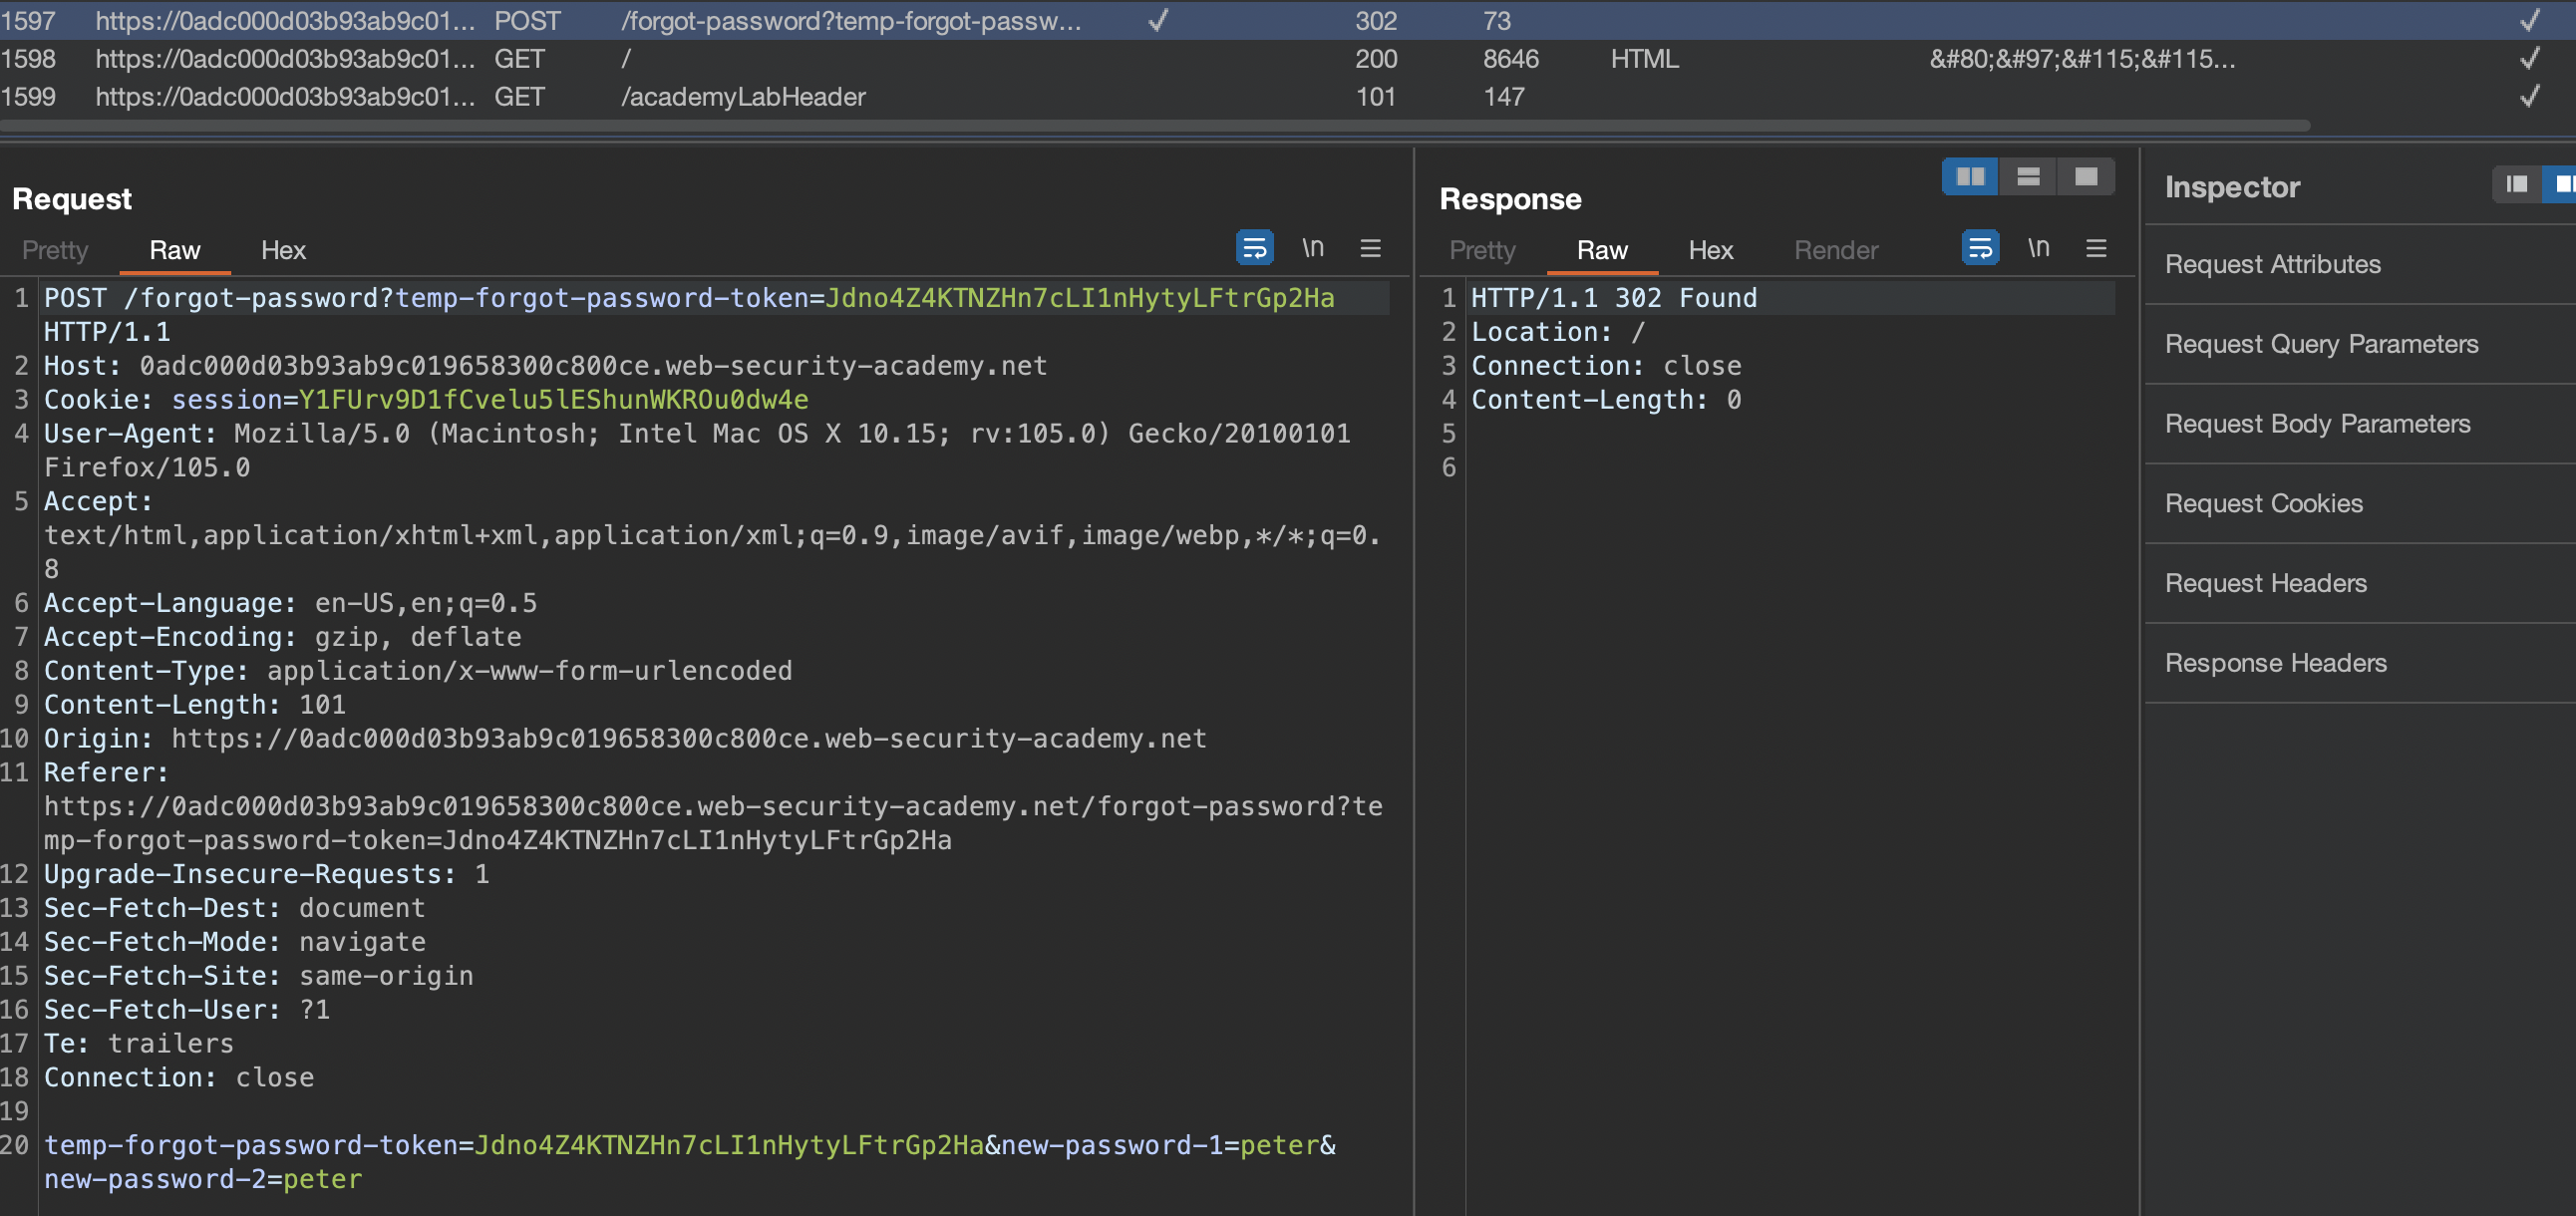
Task: Open the Response Render tab
Action: click(1835, 250)
